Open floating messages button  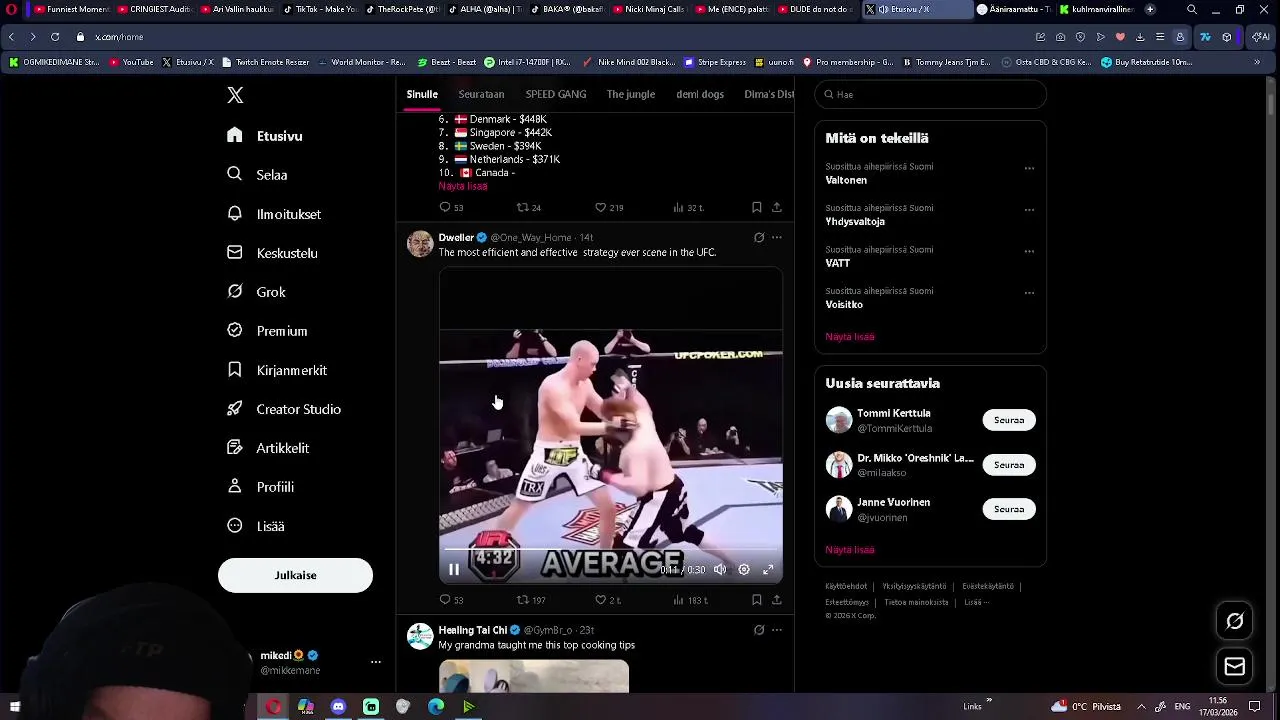tap(1235, 666)
